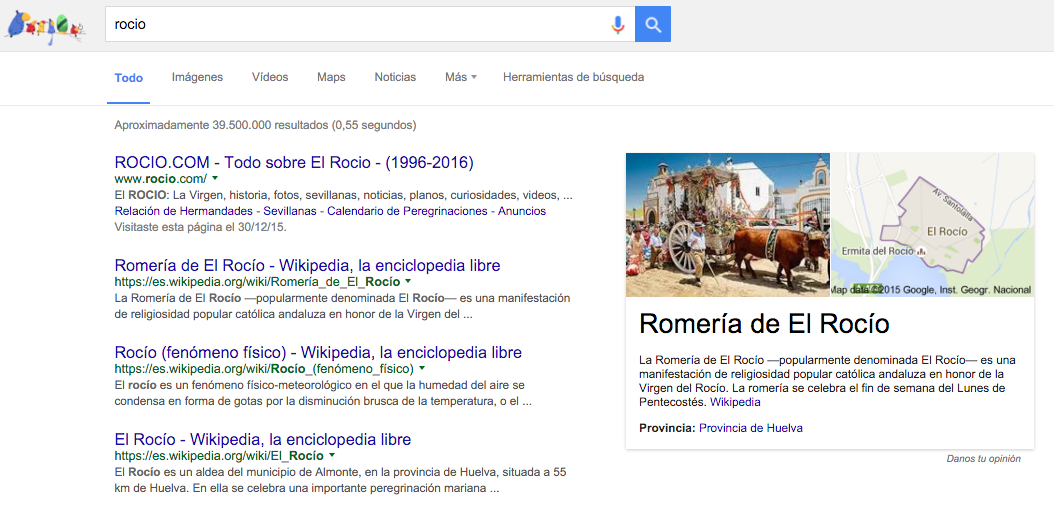Expand the Más dropdown menu
Image resolution: width=1054 pixels, height=509 pixels.
(x=460, y=77)
